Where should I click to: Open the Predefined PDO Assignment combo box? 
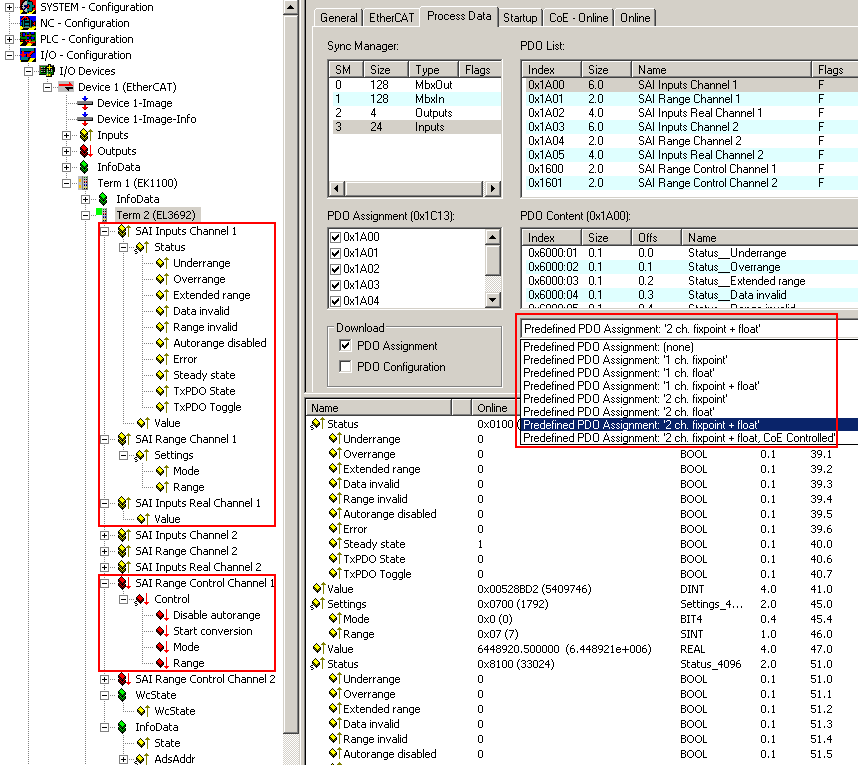pyautogui.click(x=688, y=329)
